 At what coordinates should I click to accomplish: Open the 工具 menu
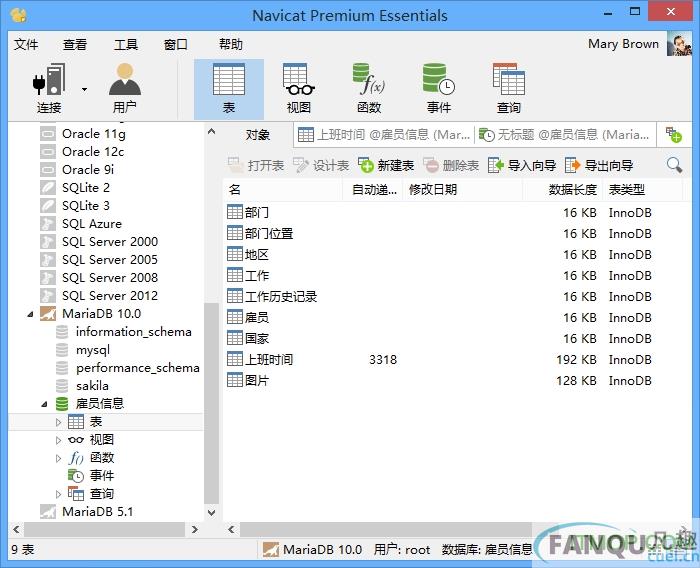[125, 44]
